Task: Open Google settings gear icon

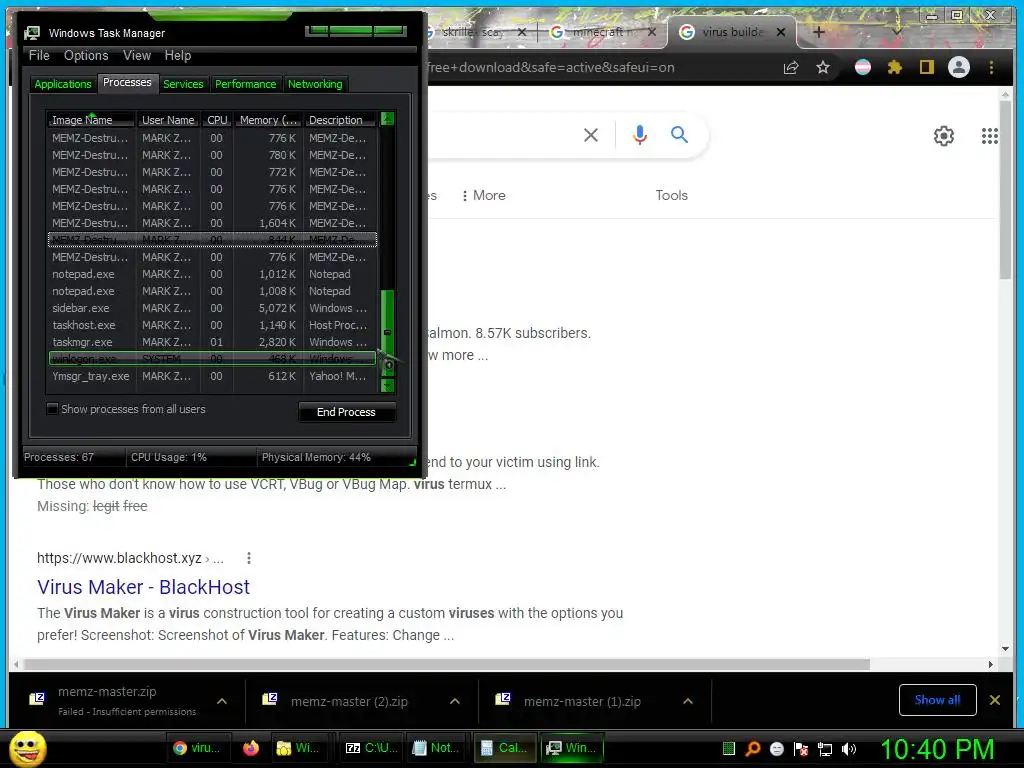Action: [x=944, y=136]
